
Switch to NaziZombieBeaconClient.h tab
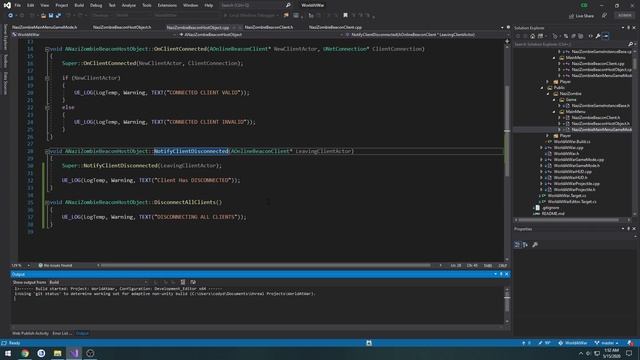(x=269, y=27)
